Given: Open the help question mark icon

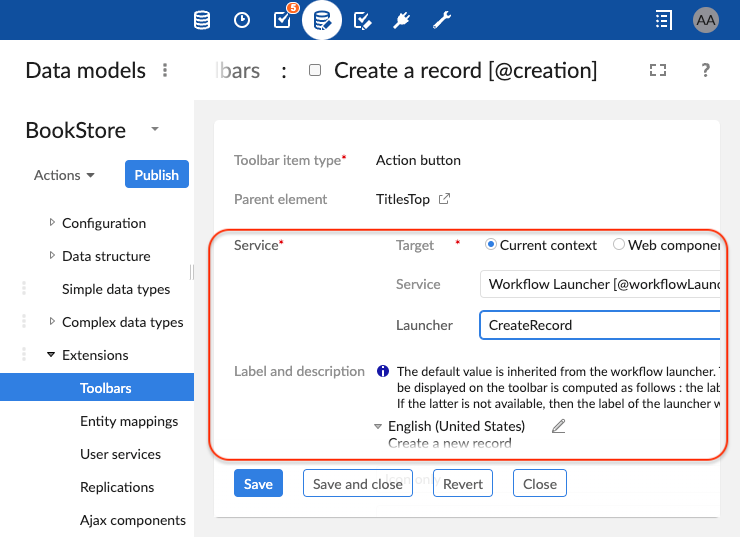Looking at the screenshot, I should (x=706, y=70).
